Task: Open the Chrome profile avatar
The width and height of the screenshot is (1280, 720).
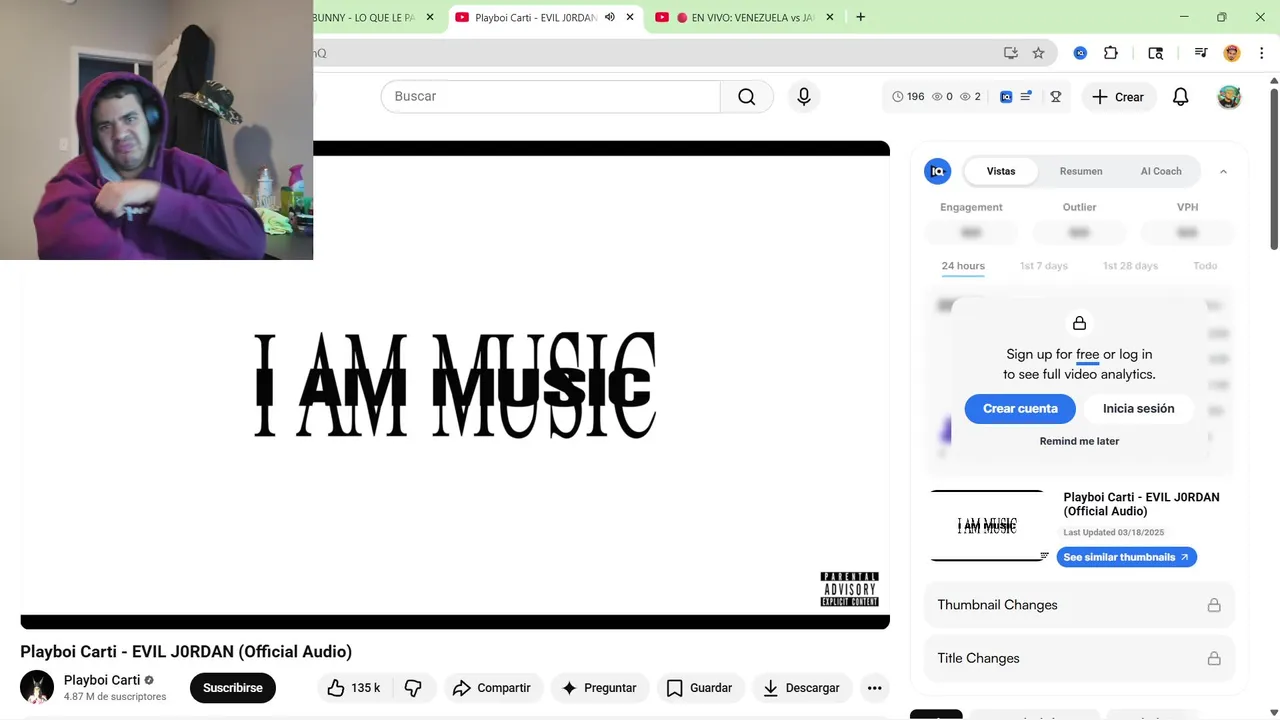Action: point(1232,53)
